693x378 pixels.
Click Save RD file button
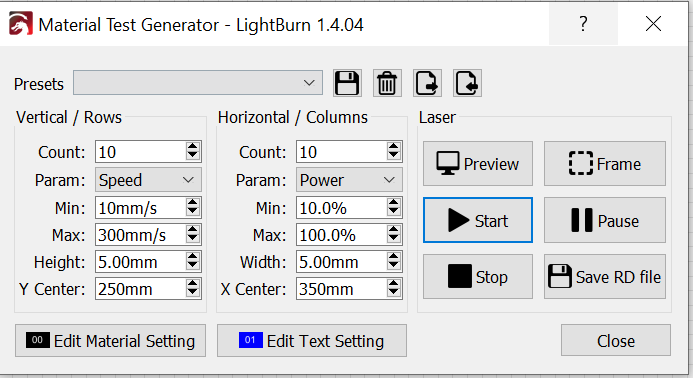(x=605, y=277)
